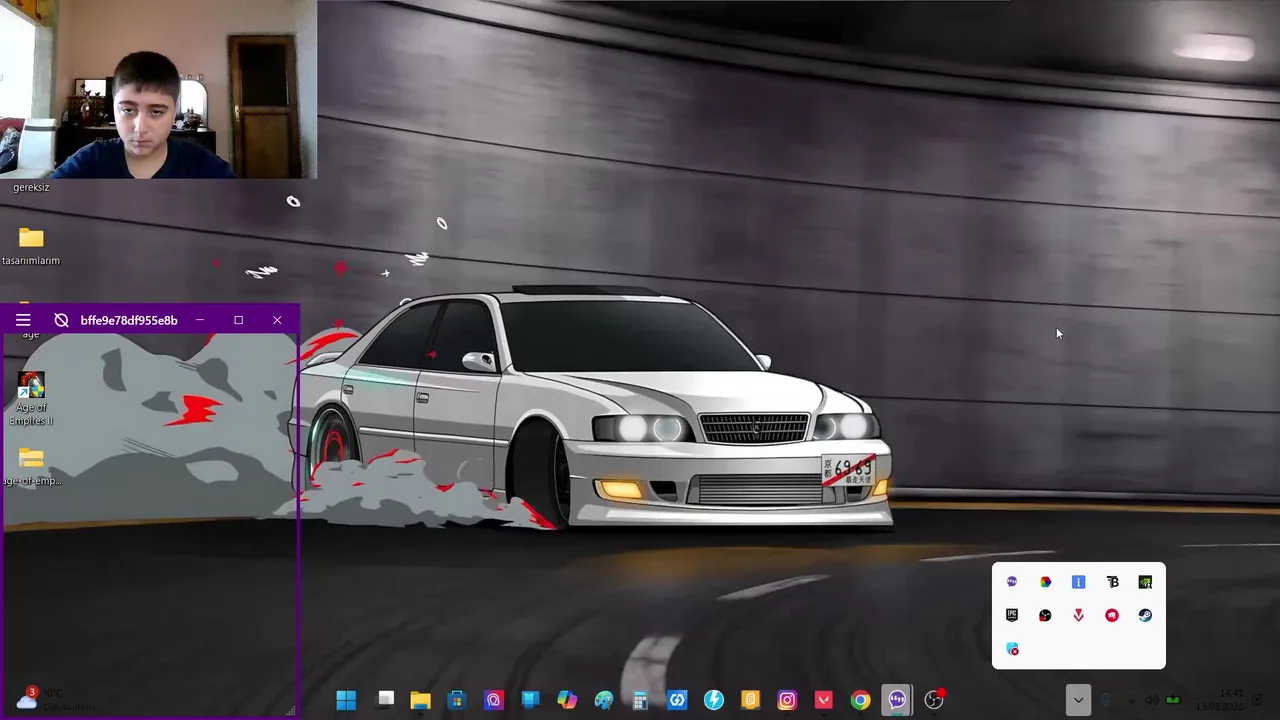Click the TB icon in tray overflow

[x=1112, y=582]
